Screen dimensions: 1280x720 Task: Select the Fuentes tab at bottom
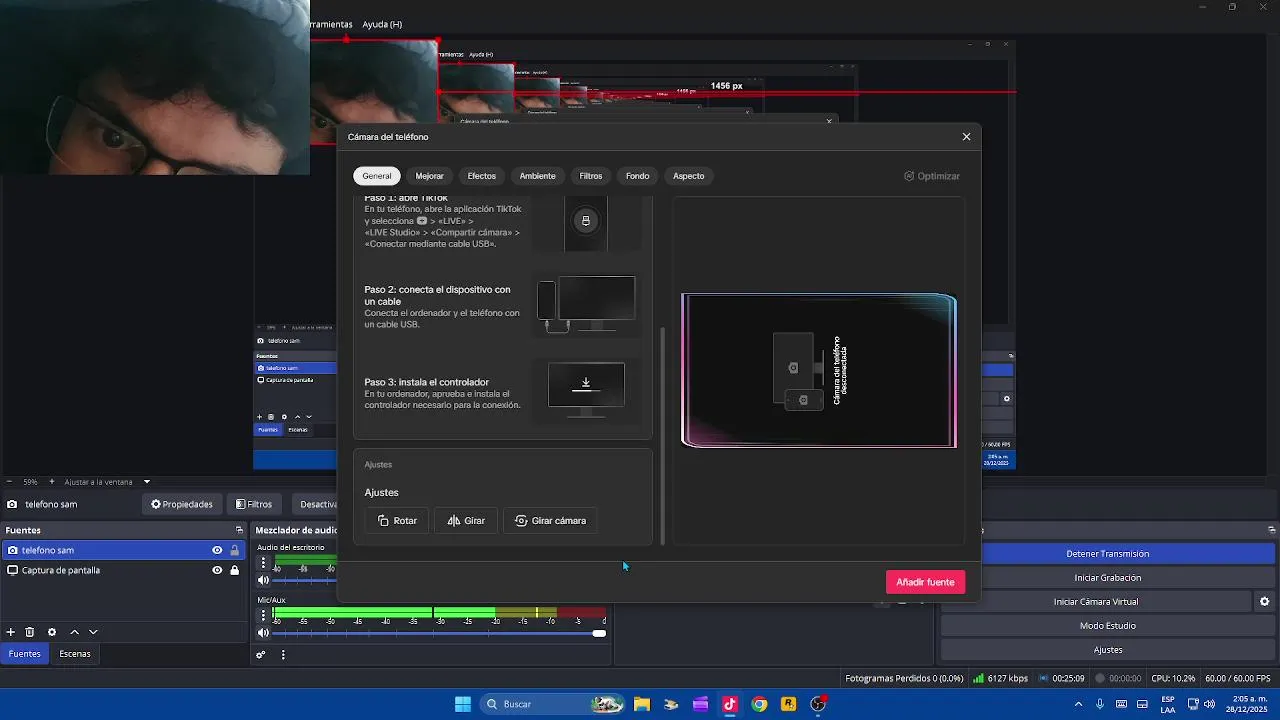(25, 654)
